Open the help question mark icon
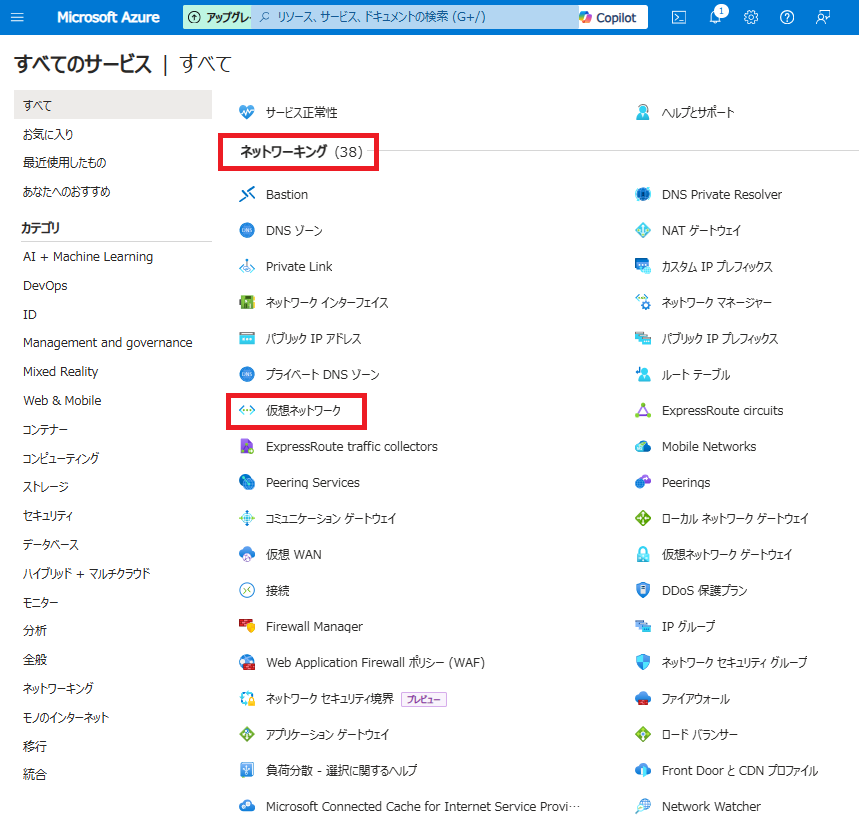The height and width of the screenshot is (826, 859). (787, 18)
